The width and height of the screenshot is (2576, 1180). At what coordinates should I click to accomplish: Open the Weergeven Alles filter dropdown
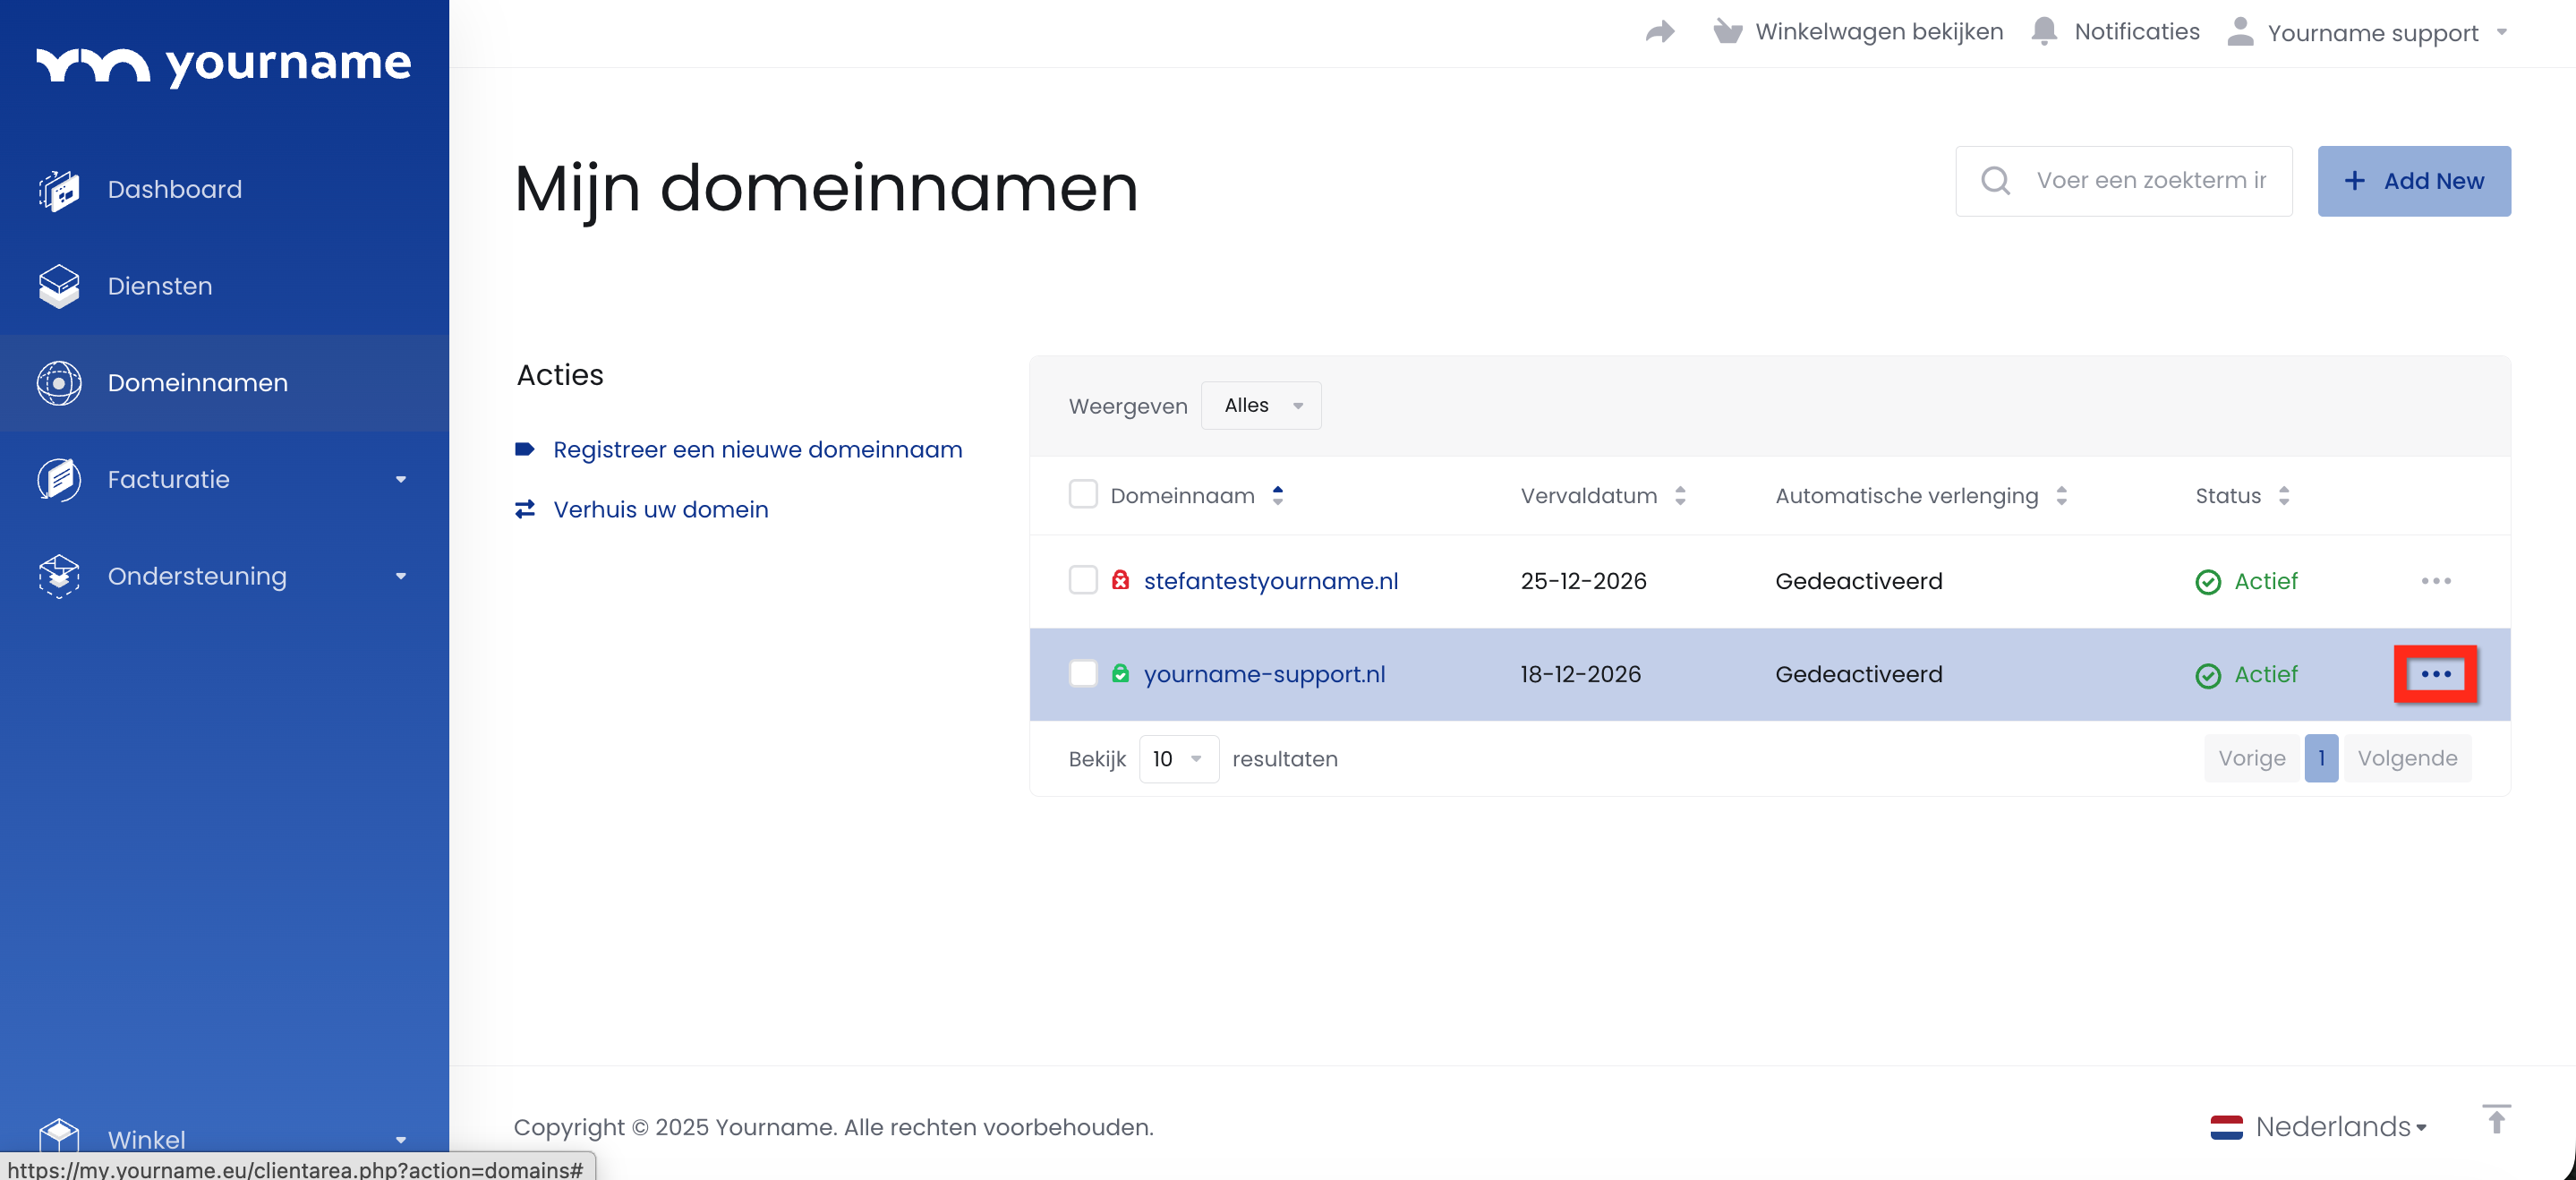1261,405
